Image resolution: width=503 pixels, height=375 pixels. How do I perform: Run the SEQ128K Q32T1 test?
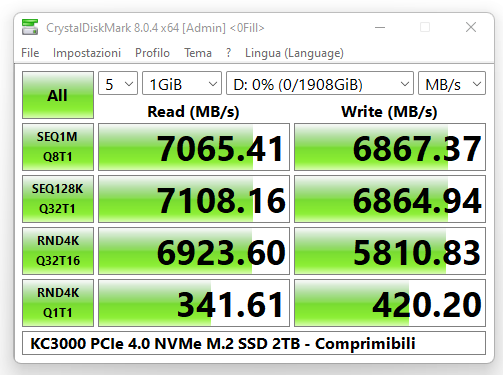[58, 199]
